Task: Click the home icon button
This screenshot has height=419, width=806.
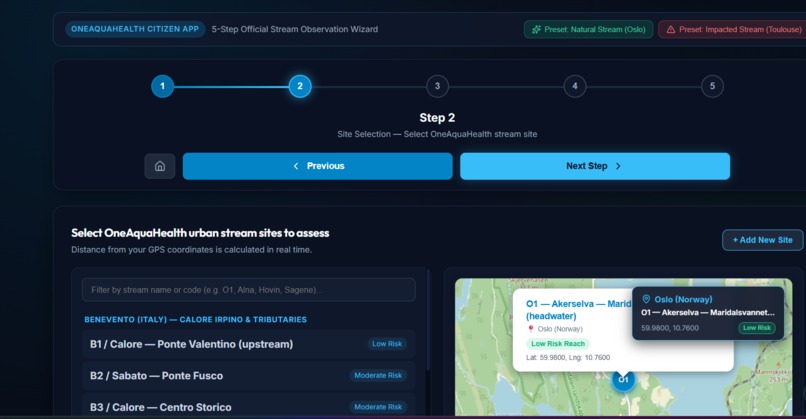Action: coord(160,166)
